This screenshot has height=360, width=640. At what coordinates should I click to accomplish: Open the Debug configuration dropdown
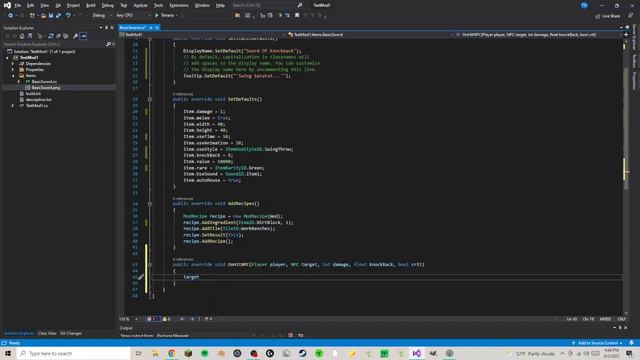point(101,16)
